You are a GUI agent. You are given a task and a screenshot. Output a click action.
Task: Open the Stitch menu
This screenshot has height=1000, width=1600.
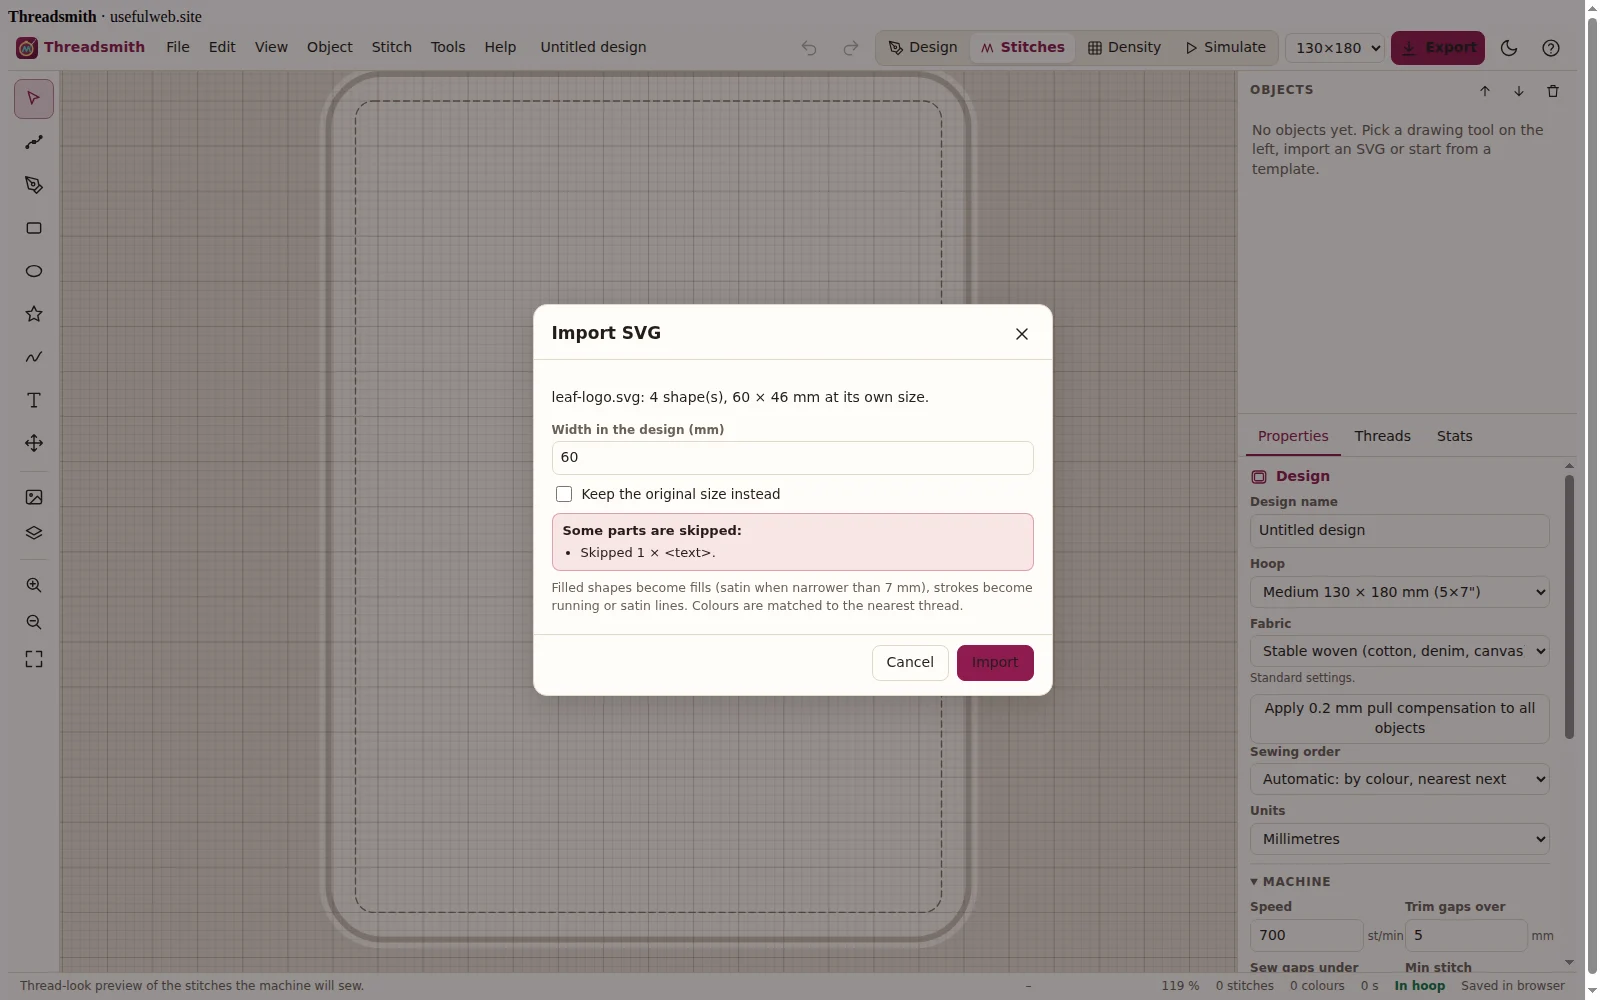click(391, 47)
